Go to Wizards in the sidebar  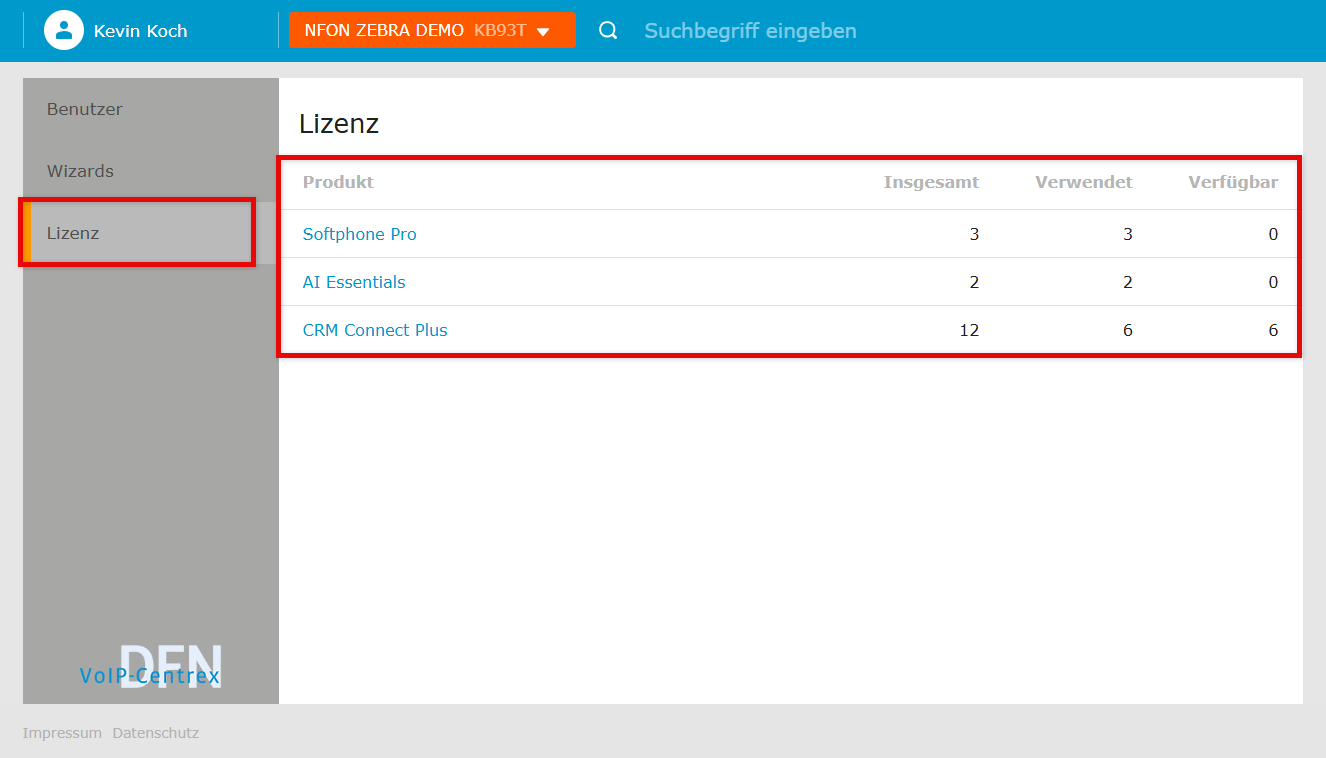80,171
